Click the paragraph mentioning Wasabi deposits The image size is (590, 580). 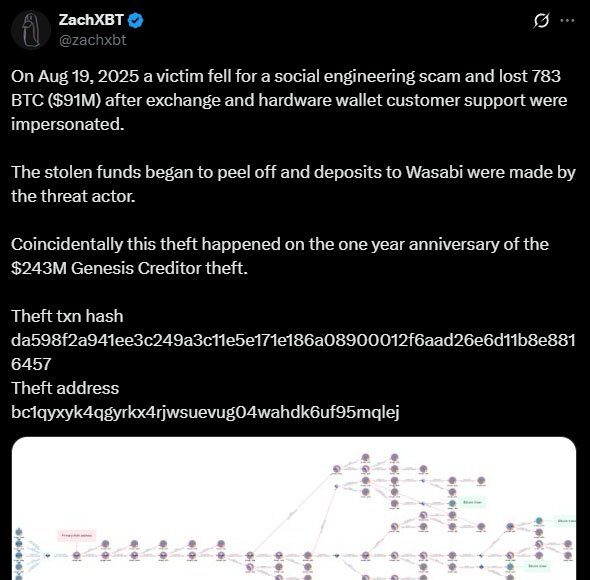pyautogui.click(x=293, y=184)
